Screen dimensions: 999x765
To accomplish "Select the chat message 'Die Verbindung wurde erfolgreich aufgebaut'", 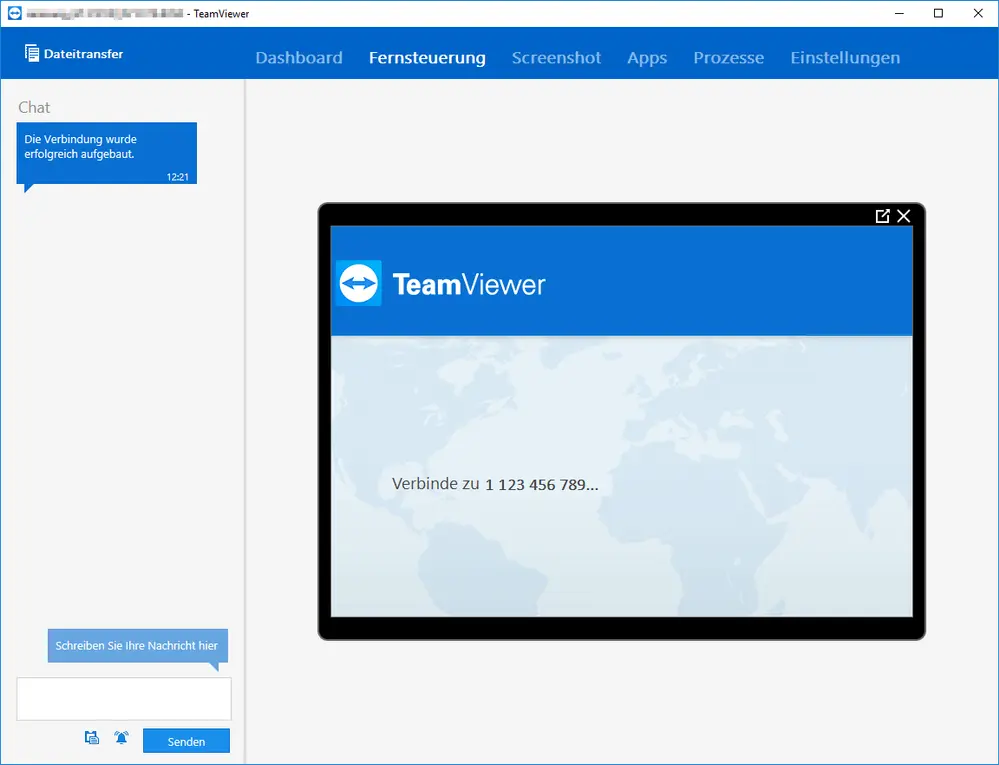I will pyautogui.click(x=106, y=153).
